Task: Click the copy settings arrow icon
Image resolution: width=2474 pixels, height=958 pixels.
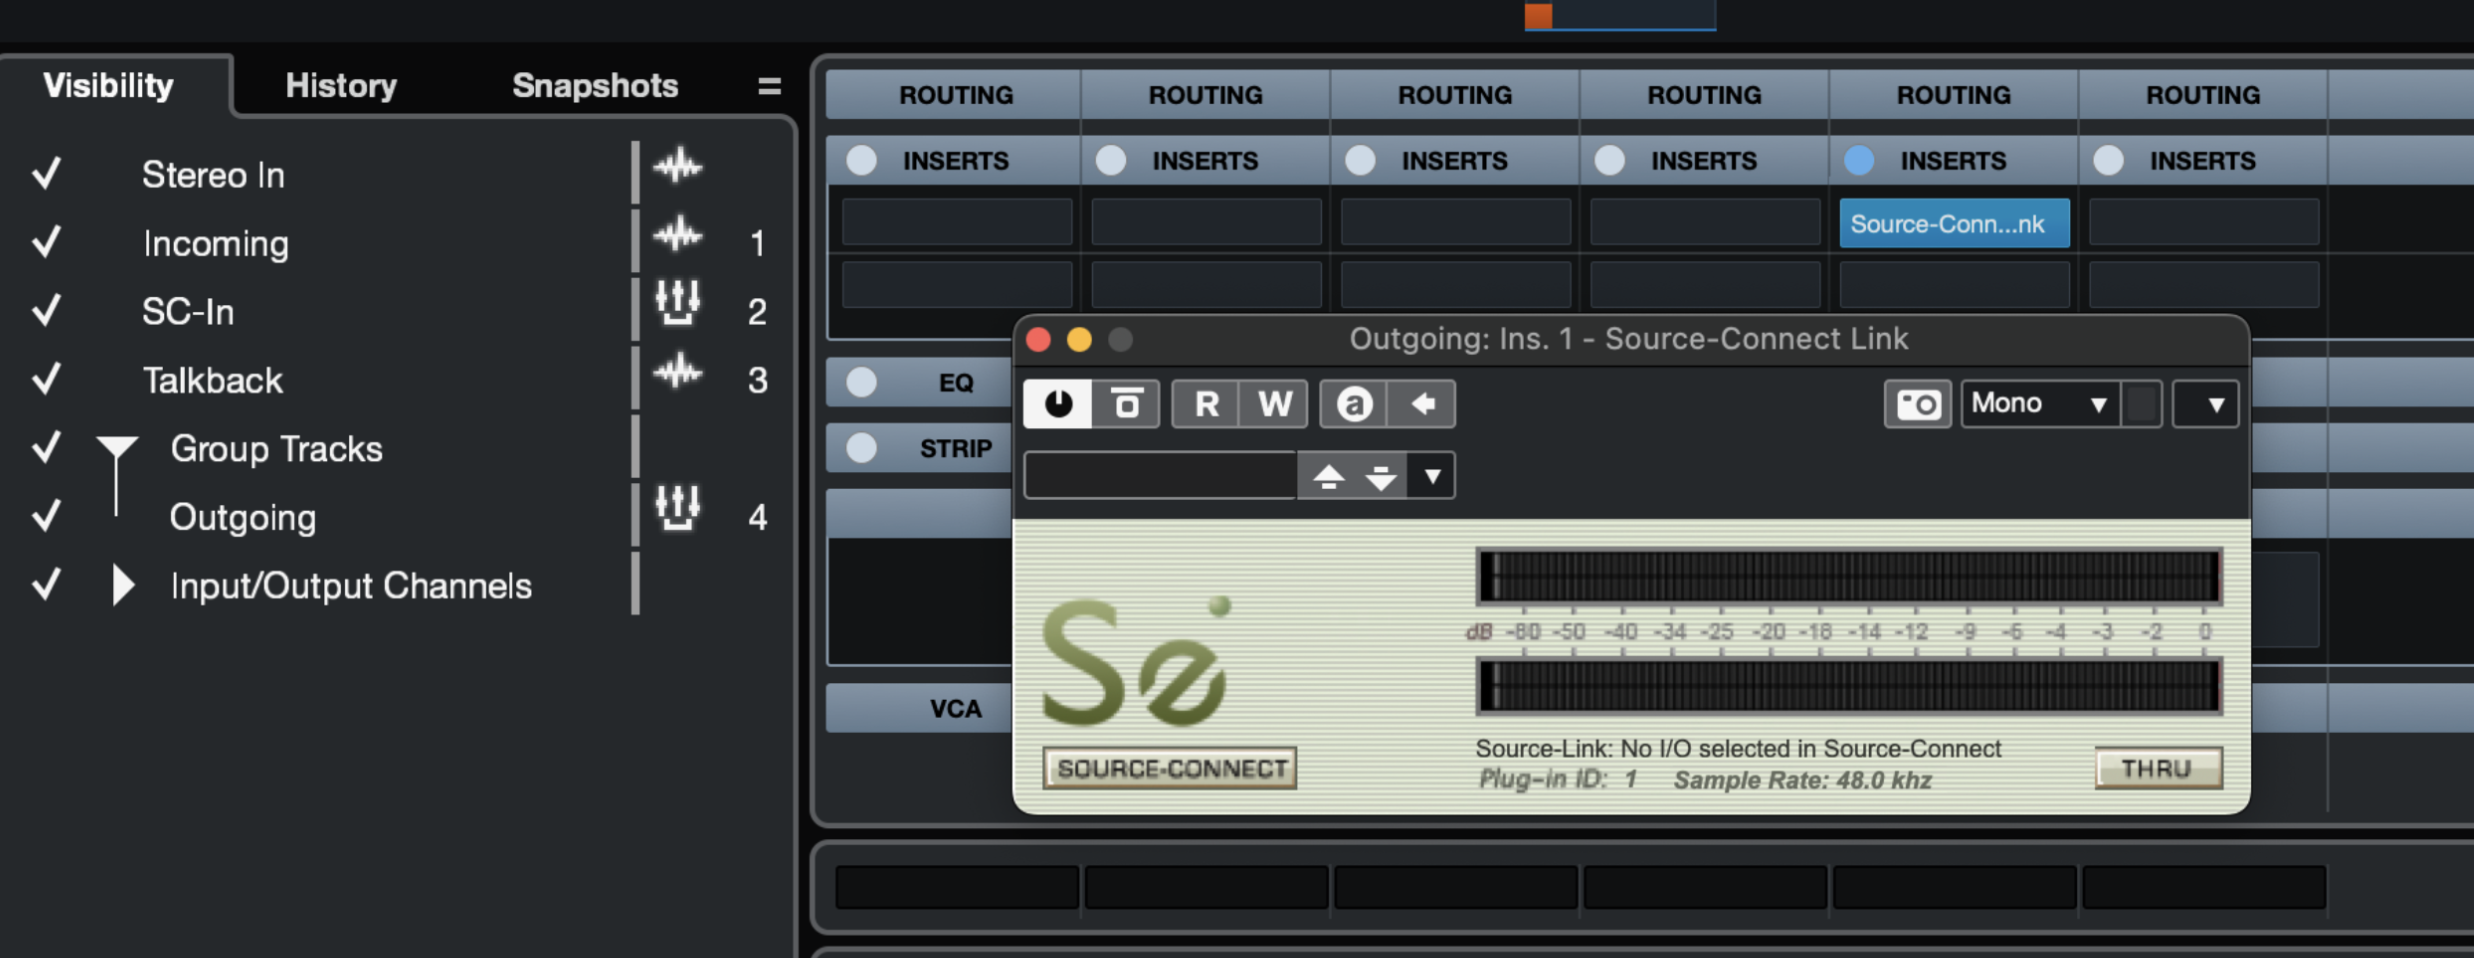Action: 1422,404
